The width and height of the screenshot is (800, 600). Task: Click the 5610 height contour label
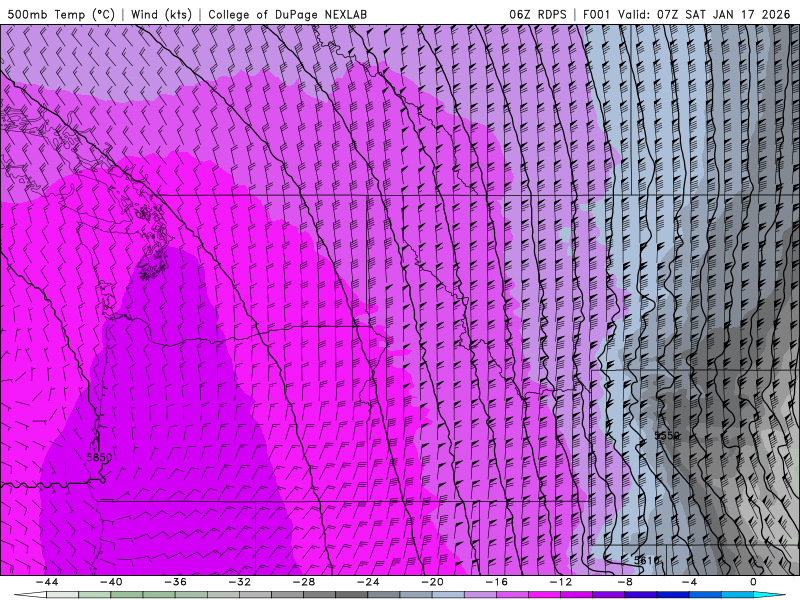[x=646, y=560]
